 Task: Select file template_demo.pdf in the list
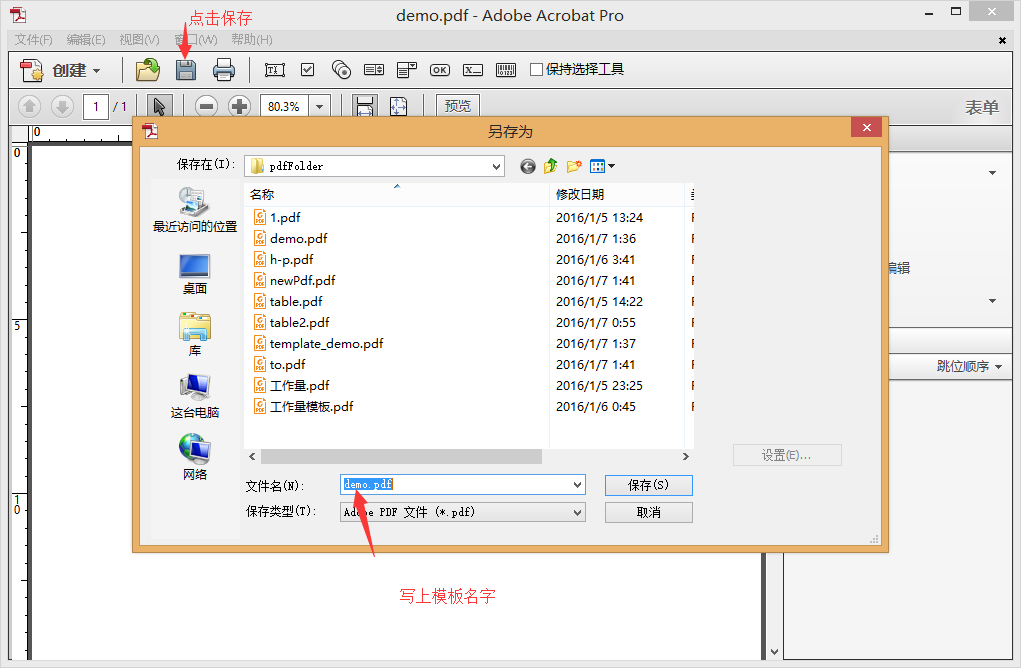pos(319,343)
